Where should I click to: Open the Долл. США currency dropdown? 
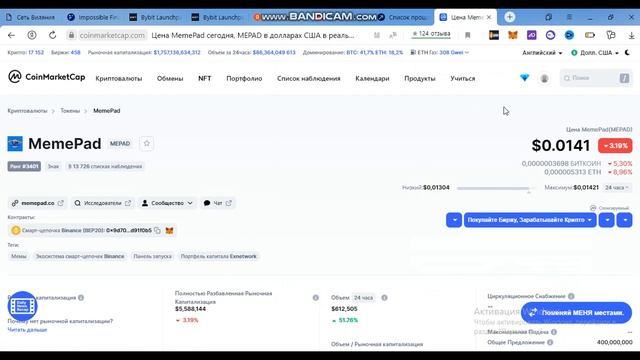pyautogui.click(x=595, y=53)
